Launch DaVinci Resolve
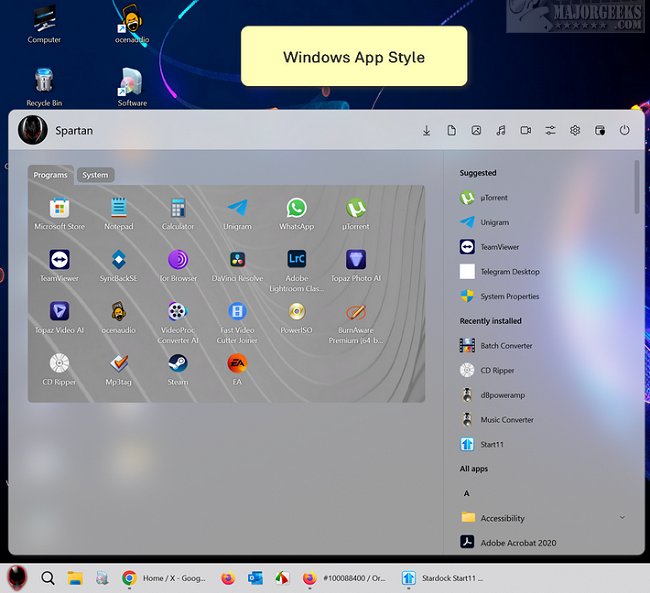 (237, 266)
